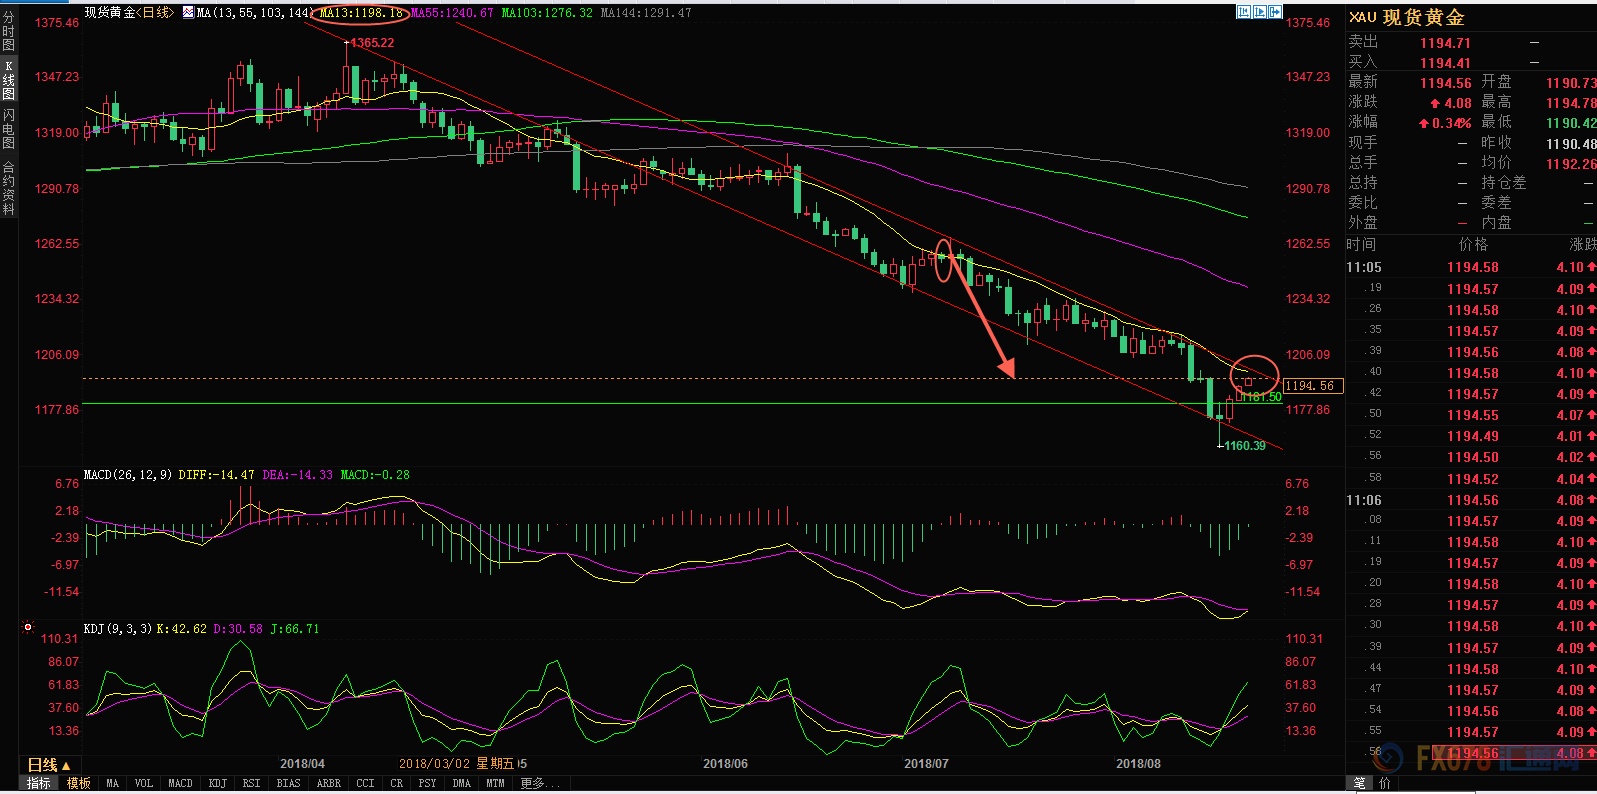Click the 最低 value 1190.42
1597x794 pixels.
click(1571, 123)
